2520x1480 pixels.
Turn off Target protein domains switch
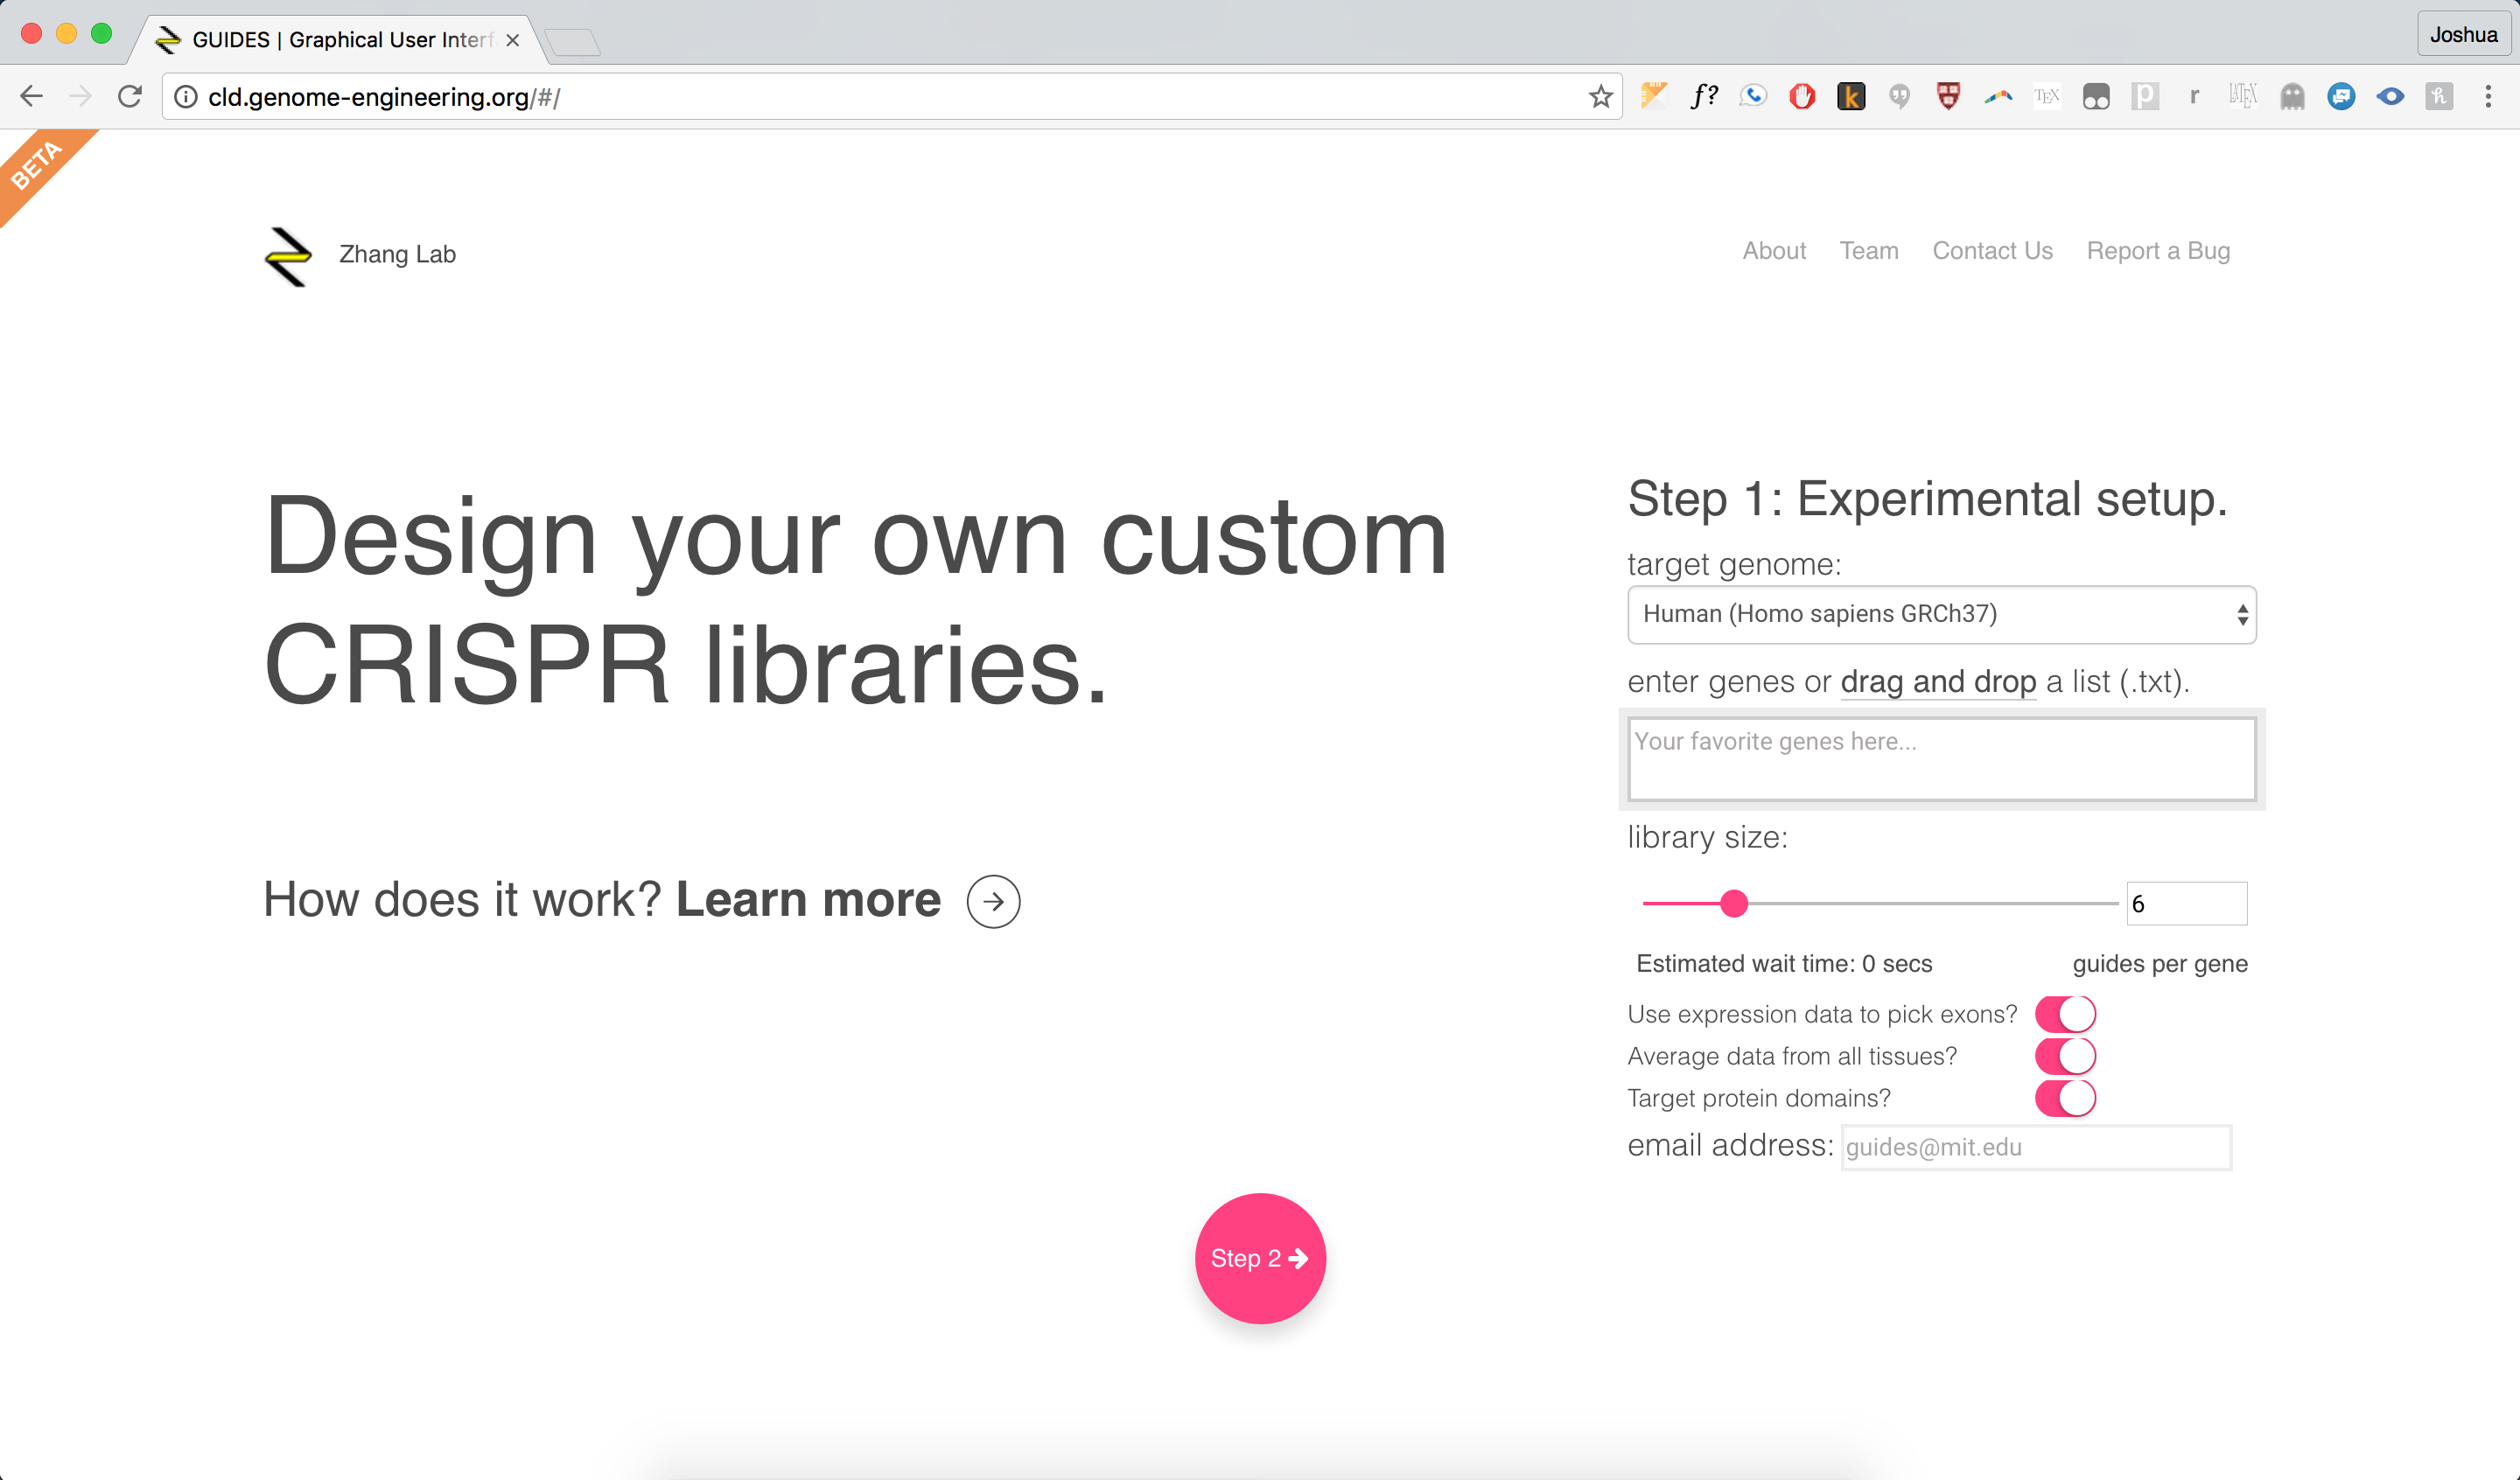[x=2065, y=1098]
